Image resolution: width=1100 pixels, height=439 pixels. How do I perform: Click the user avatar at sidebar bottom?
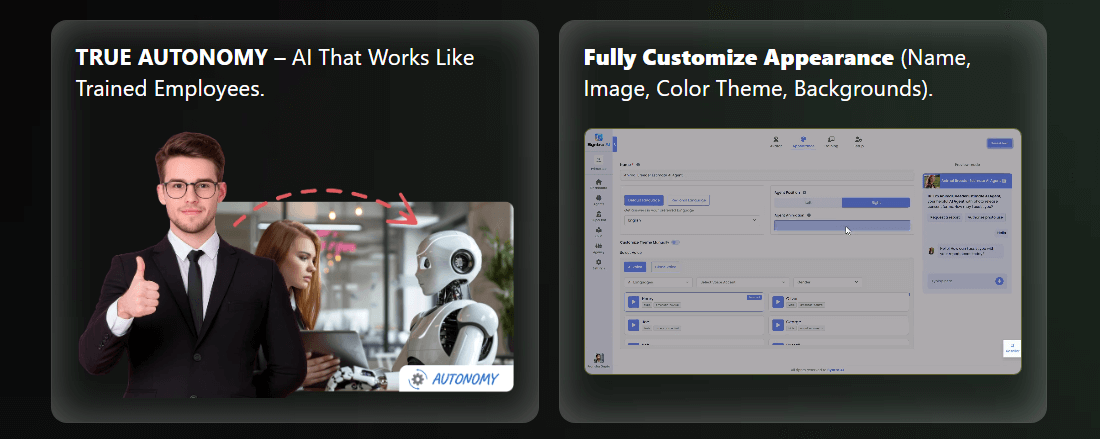(598, 359)
